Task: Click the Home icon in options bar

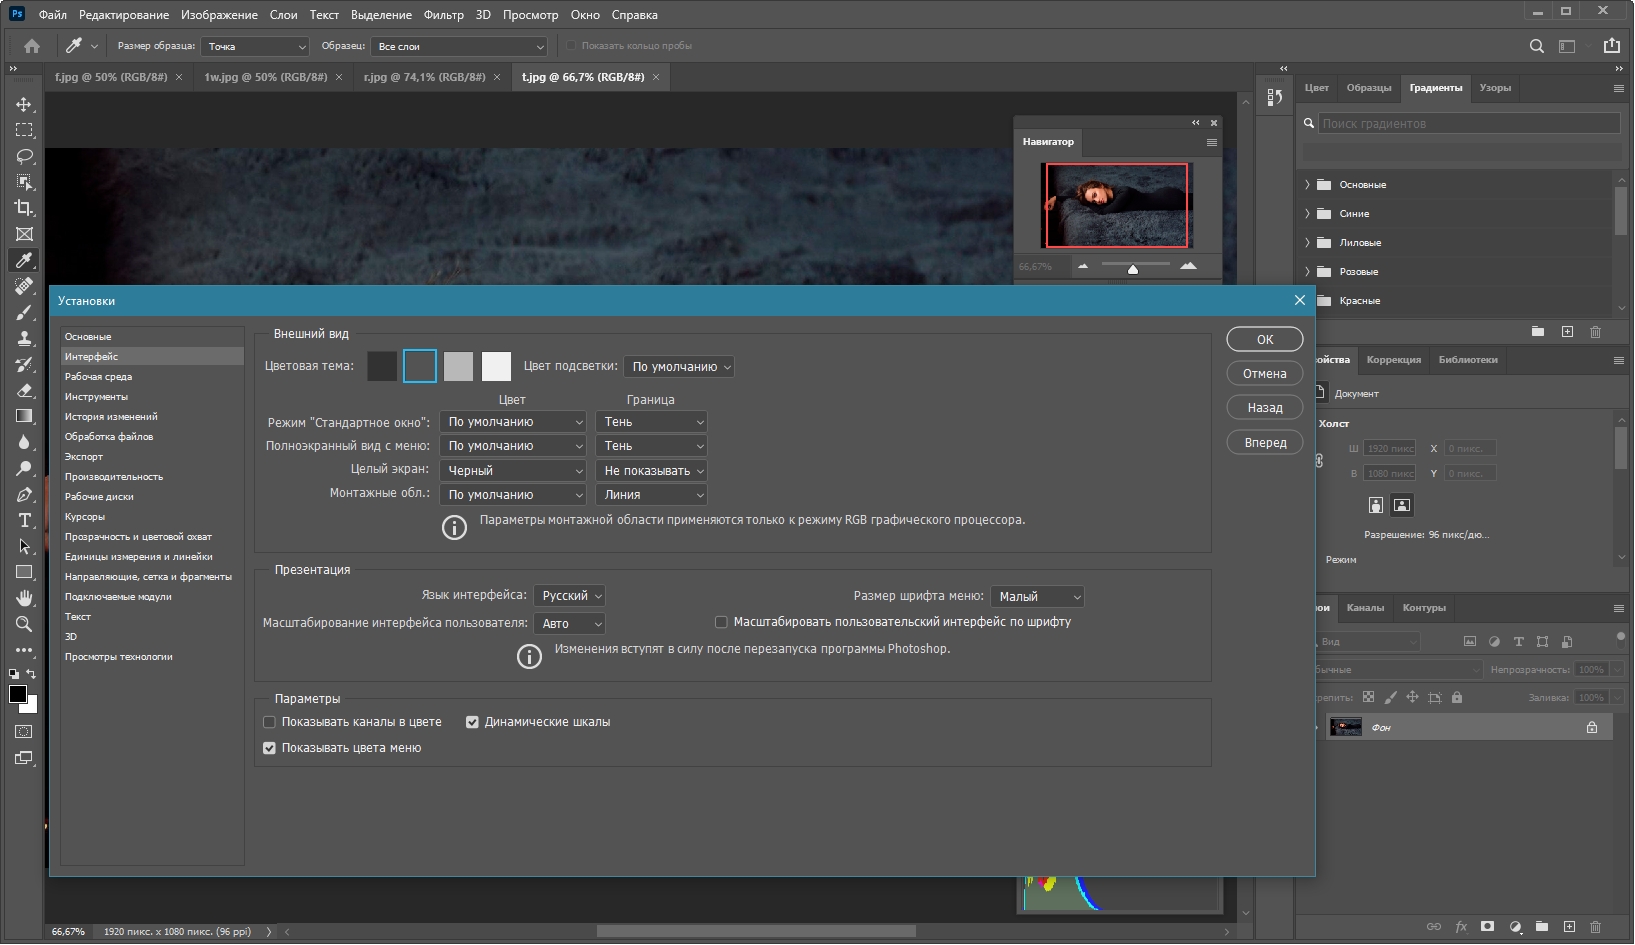Action: (32, 46)
